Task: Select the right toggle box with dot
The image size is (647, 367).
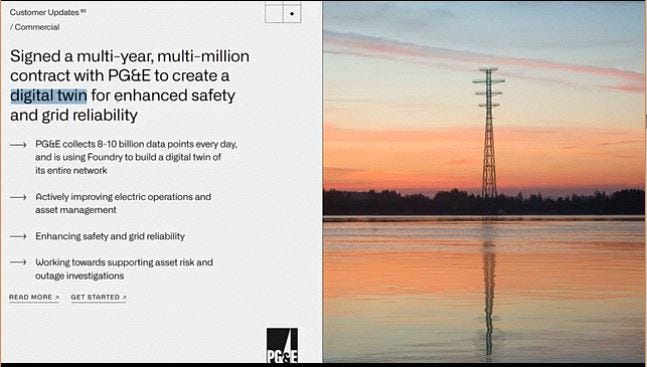Action: 292,13
